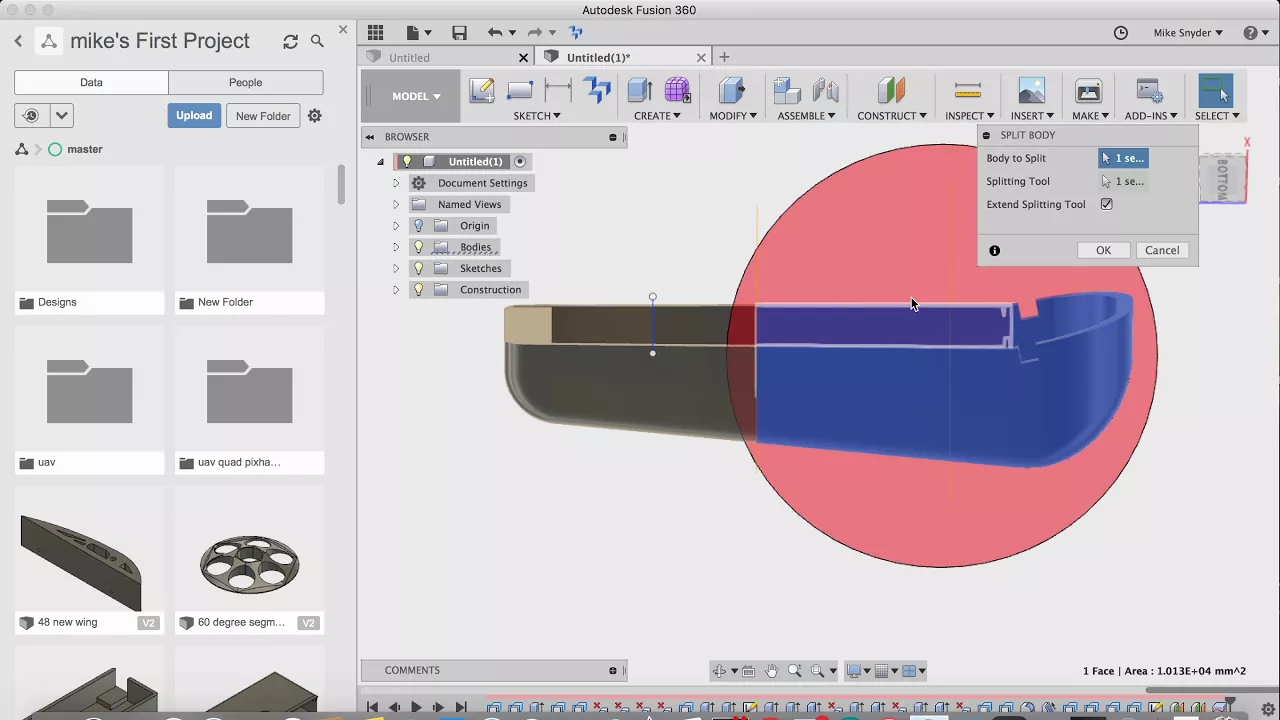Open the SKETCH menu
The image size is (1280, 720).
click(x=536, y=116)
